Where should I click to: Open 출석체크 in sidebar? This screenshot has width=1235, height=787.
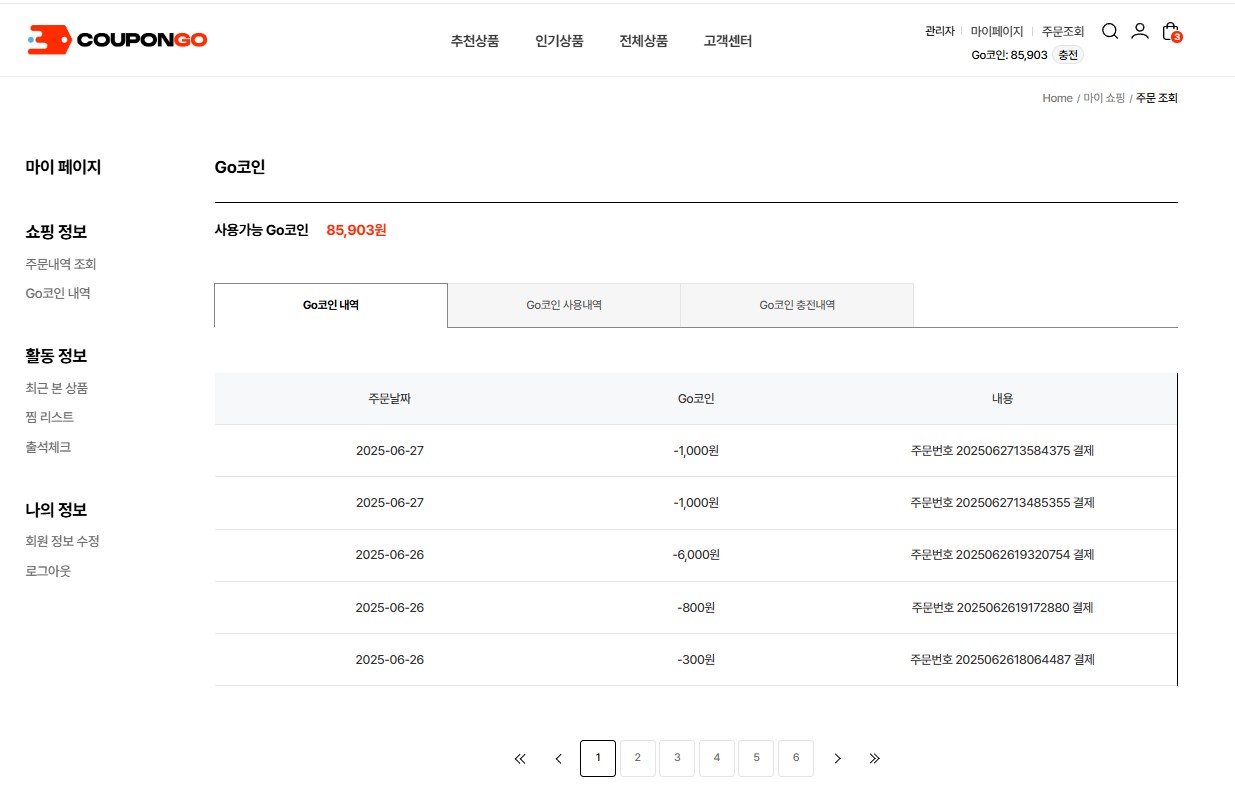[x=48, y=447]
